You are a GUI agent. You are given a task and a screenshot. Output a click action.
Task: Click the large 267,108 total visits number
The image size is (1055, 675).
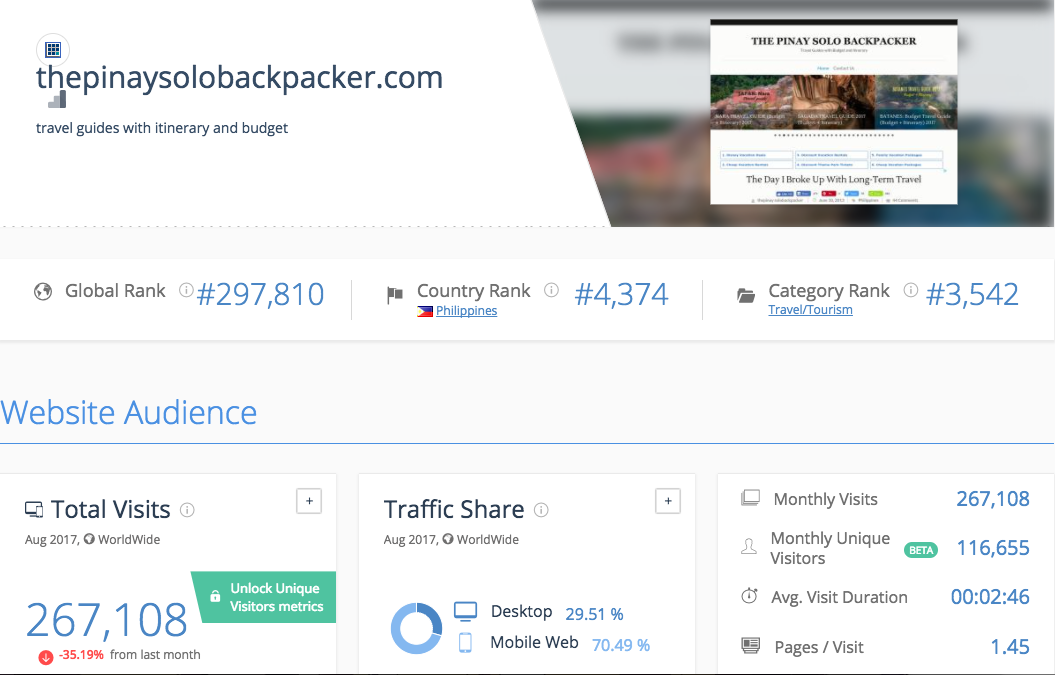106,620
